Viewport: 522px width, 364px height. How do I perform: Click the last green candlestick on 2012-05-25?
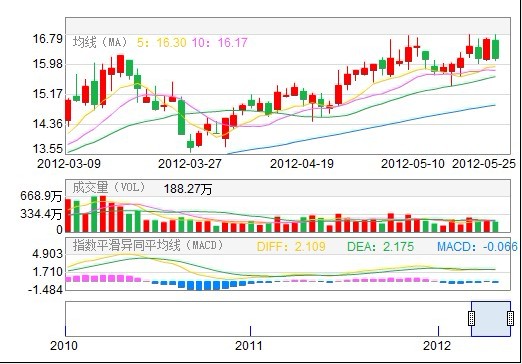click(x=496, y=49)
